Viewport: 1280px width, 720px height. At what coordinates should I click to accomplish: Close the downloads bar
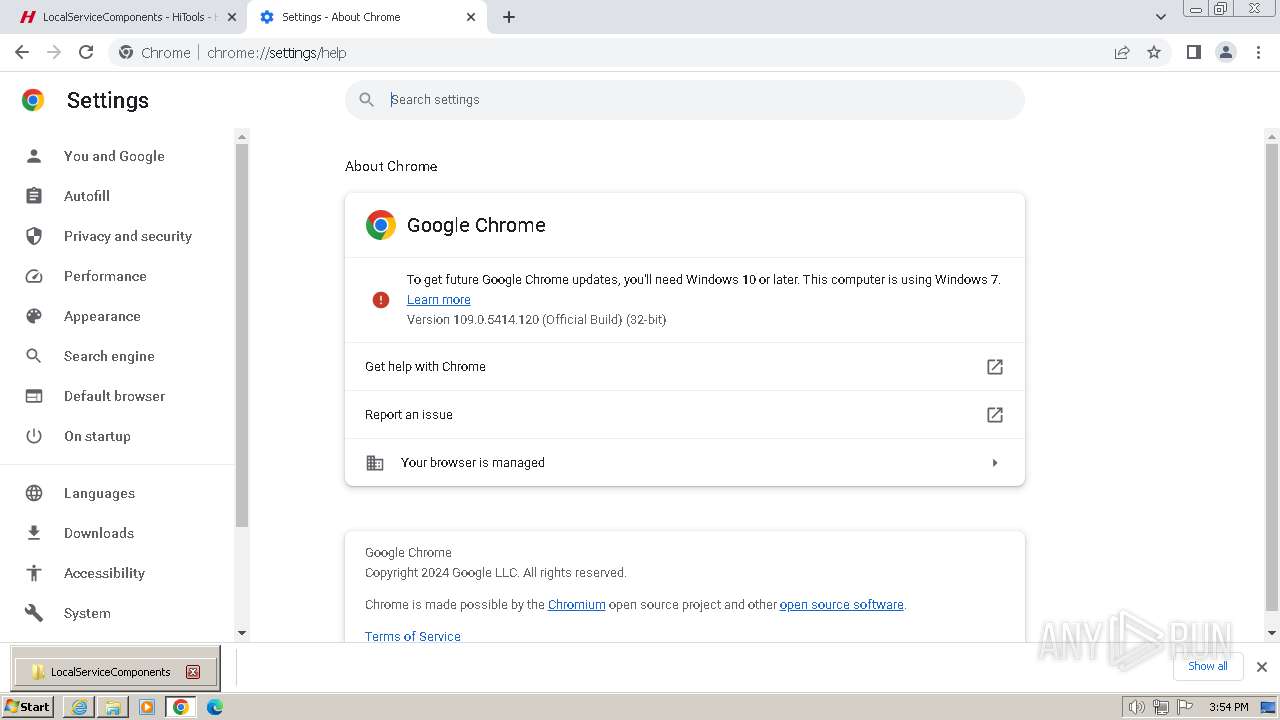click(x=1261, y=667)
